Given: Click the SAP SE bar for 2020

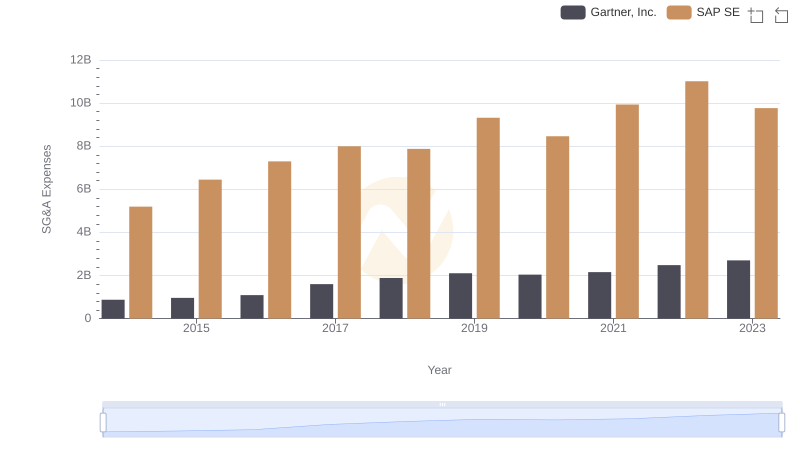Looking at the screenshot, I should coord(558,227).
